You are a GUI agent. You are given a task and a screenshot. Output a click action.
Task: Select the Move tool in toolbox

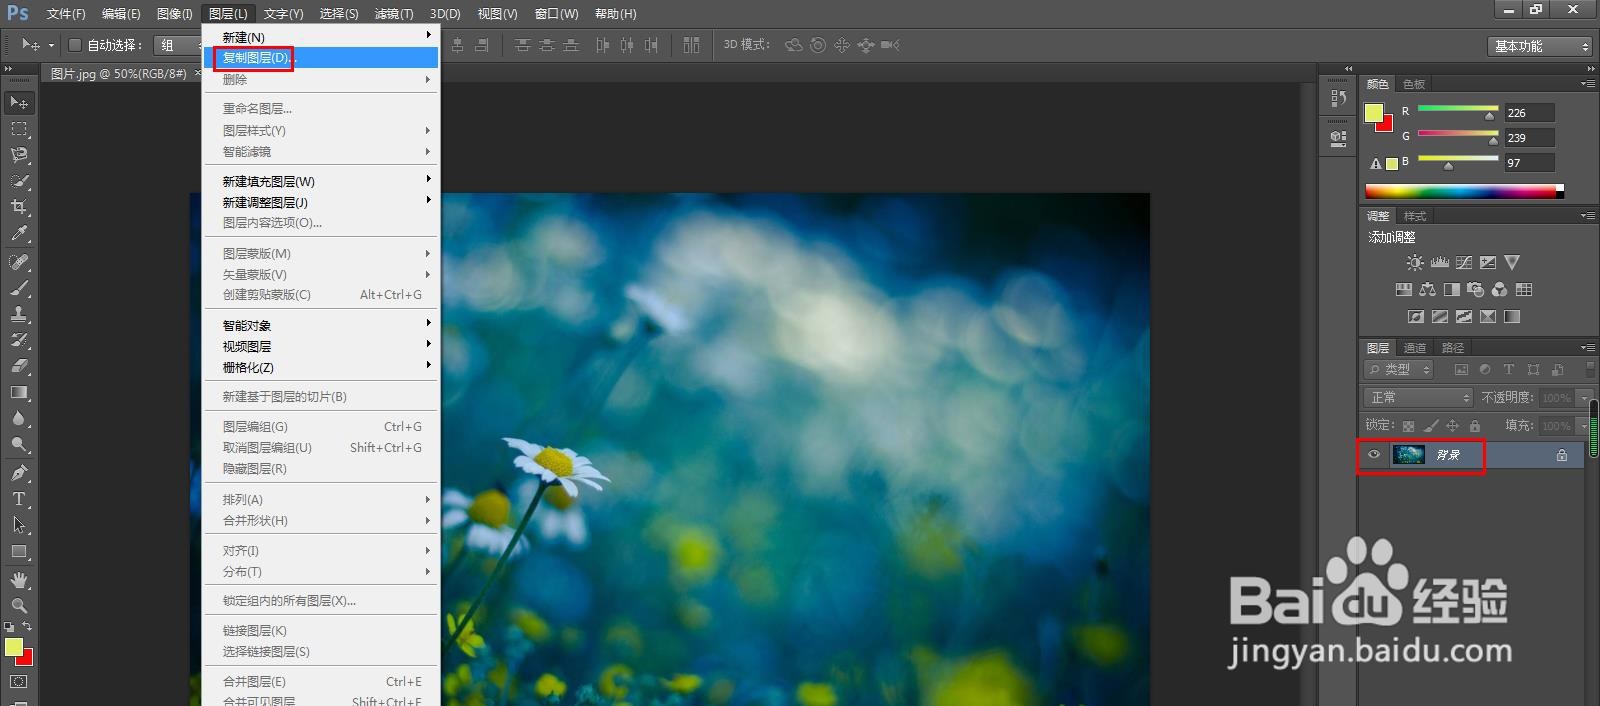point(19,102)
